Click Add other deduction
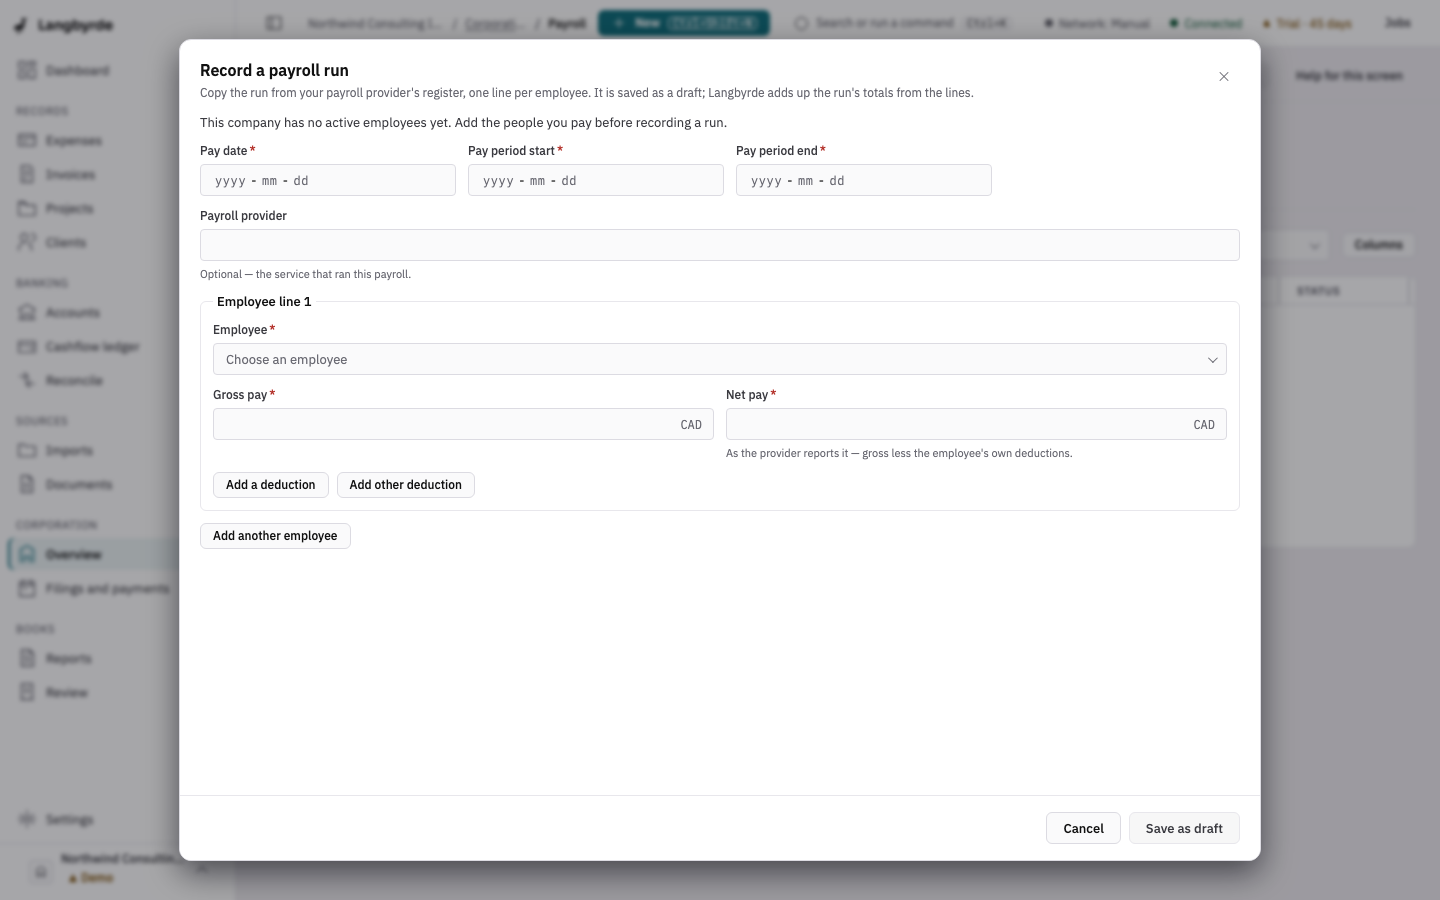 [406, 485]
